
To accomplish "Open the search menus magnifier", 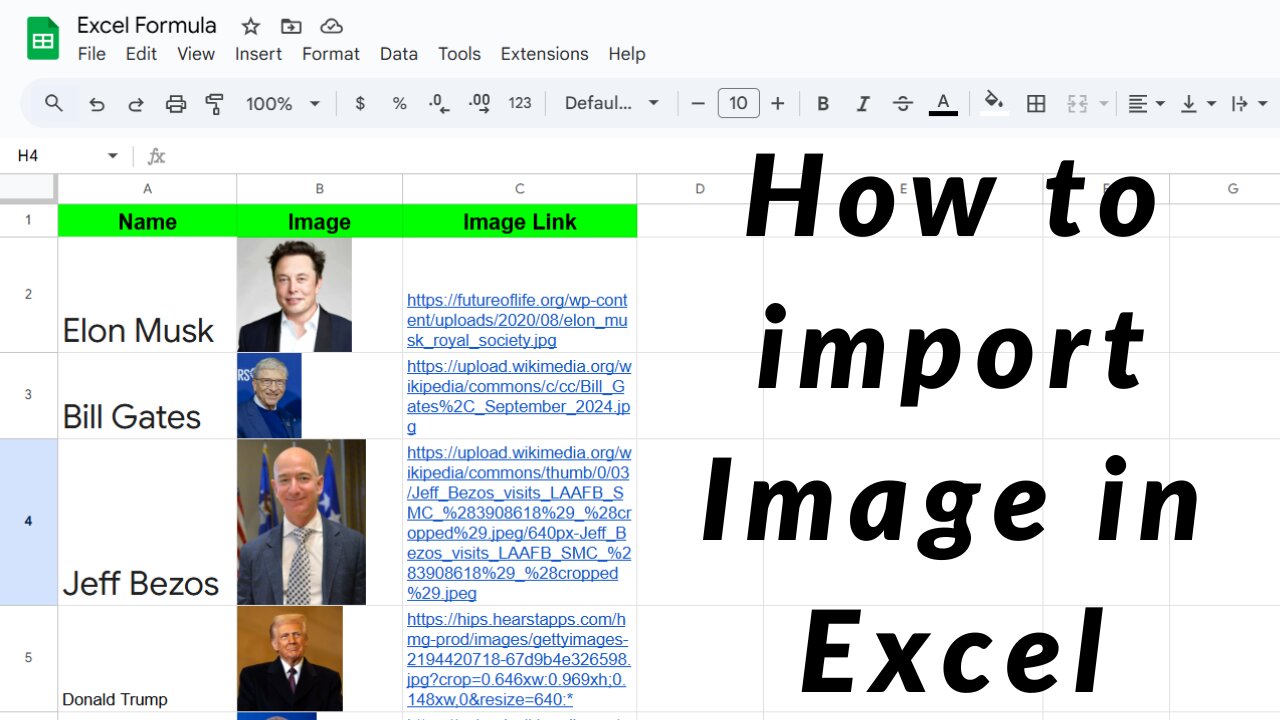I will coord(54,103).
